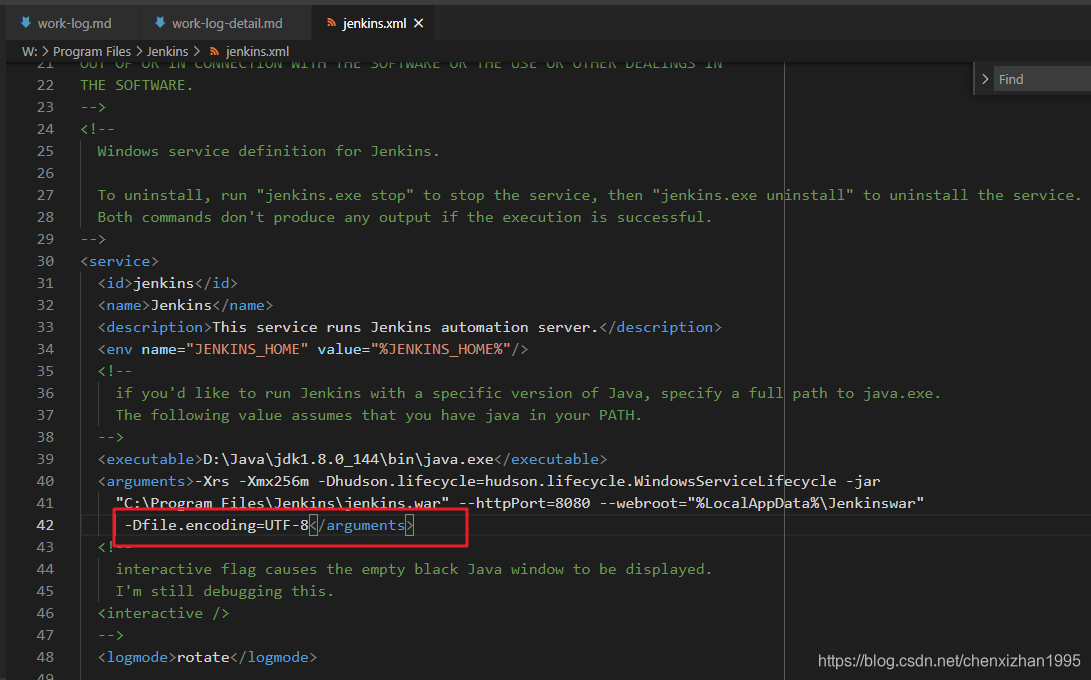Click 'I'm still debugging this.' comment
This screenshot has width=1091, height=680.
click(x=225, y=591)
